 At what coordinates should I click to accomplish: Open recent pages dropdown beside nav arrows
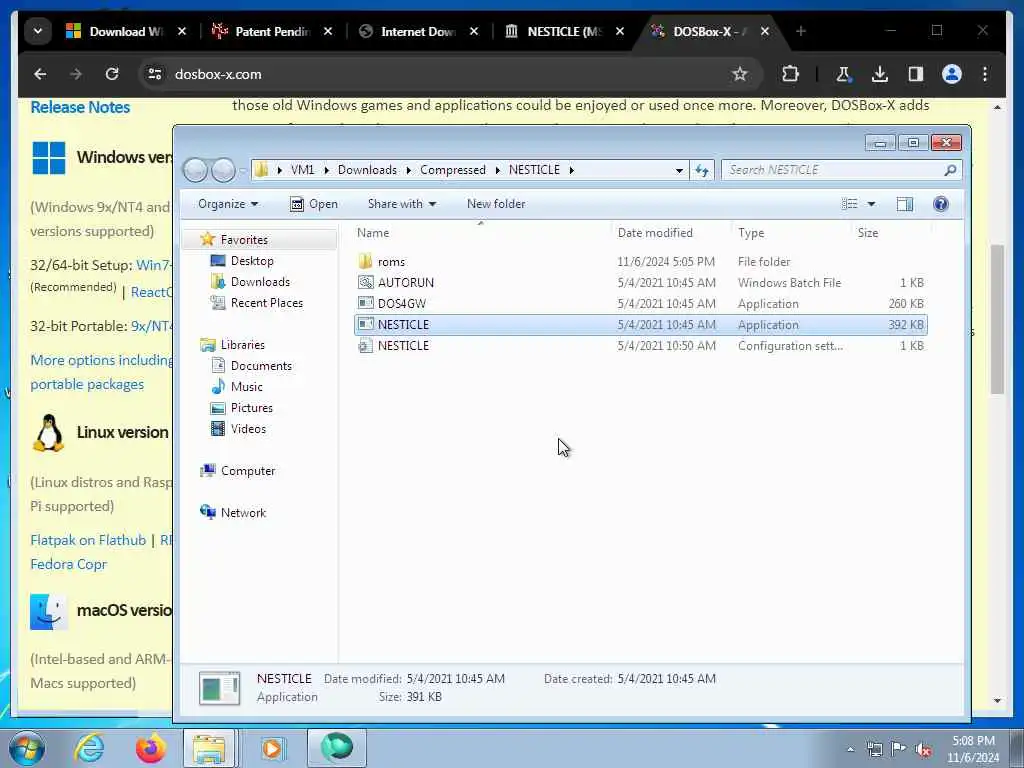(x=242, y=170)
